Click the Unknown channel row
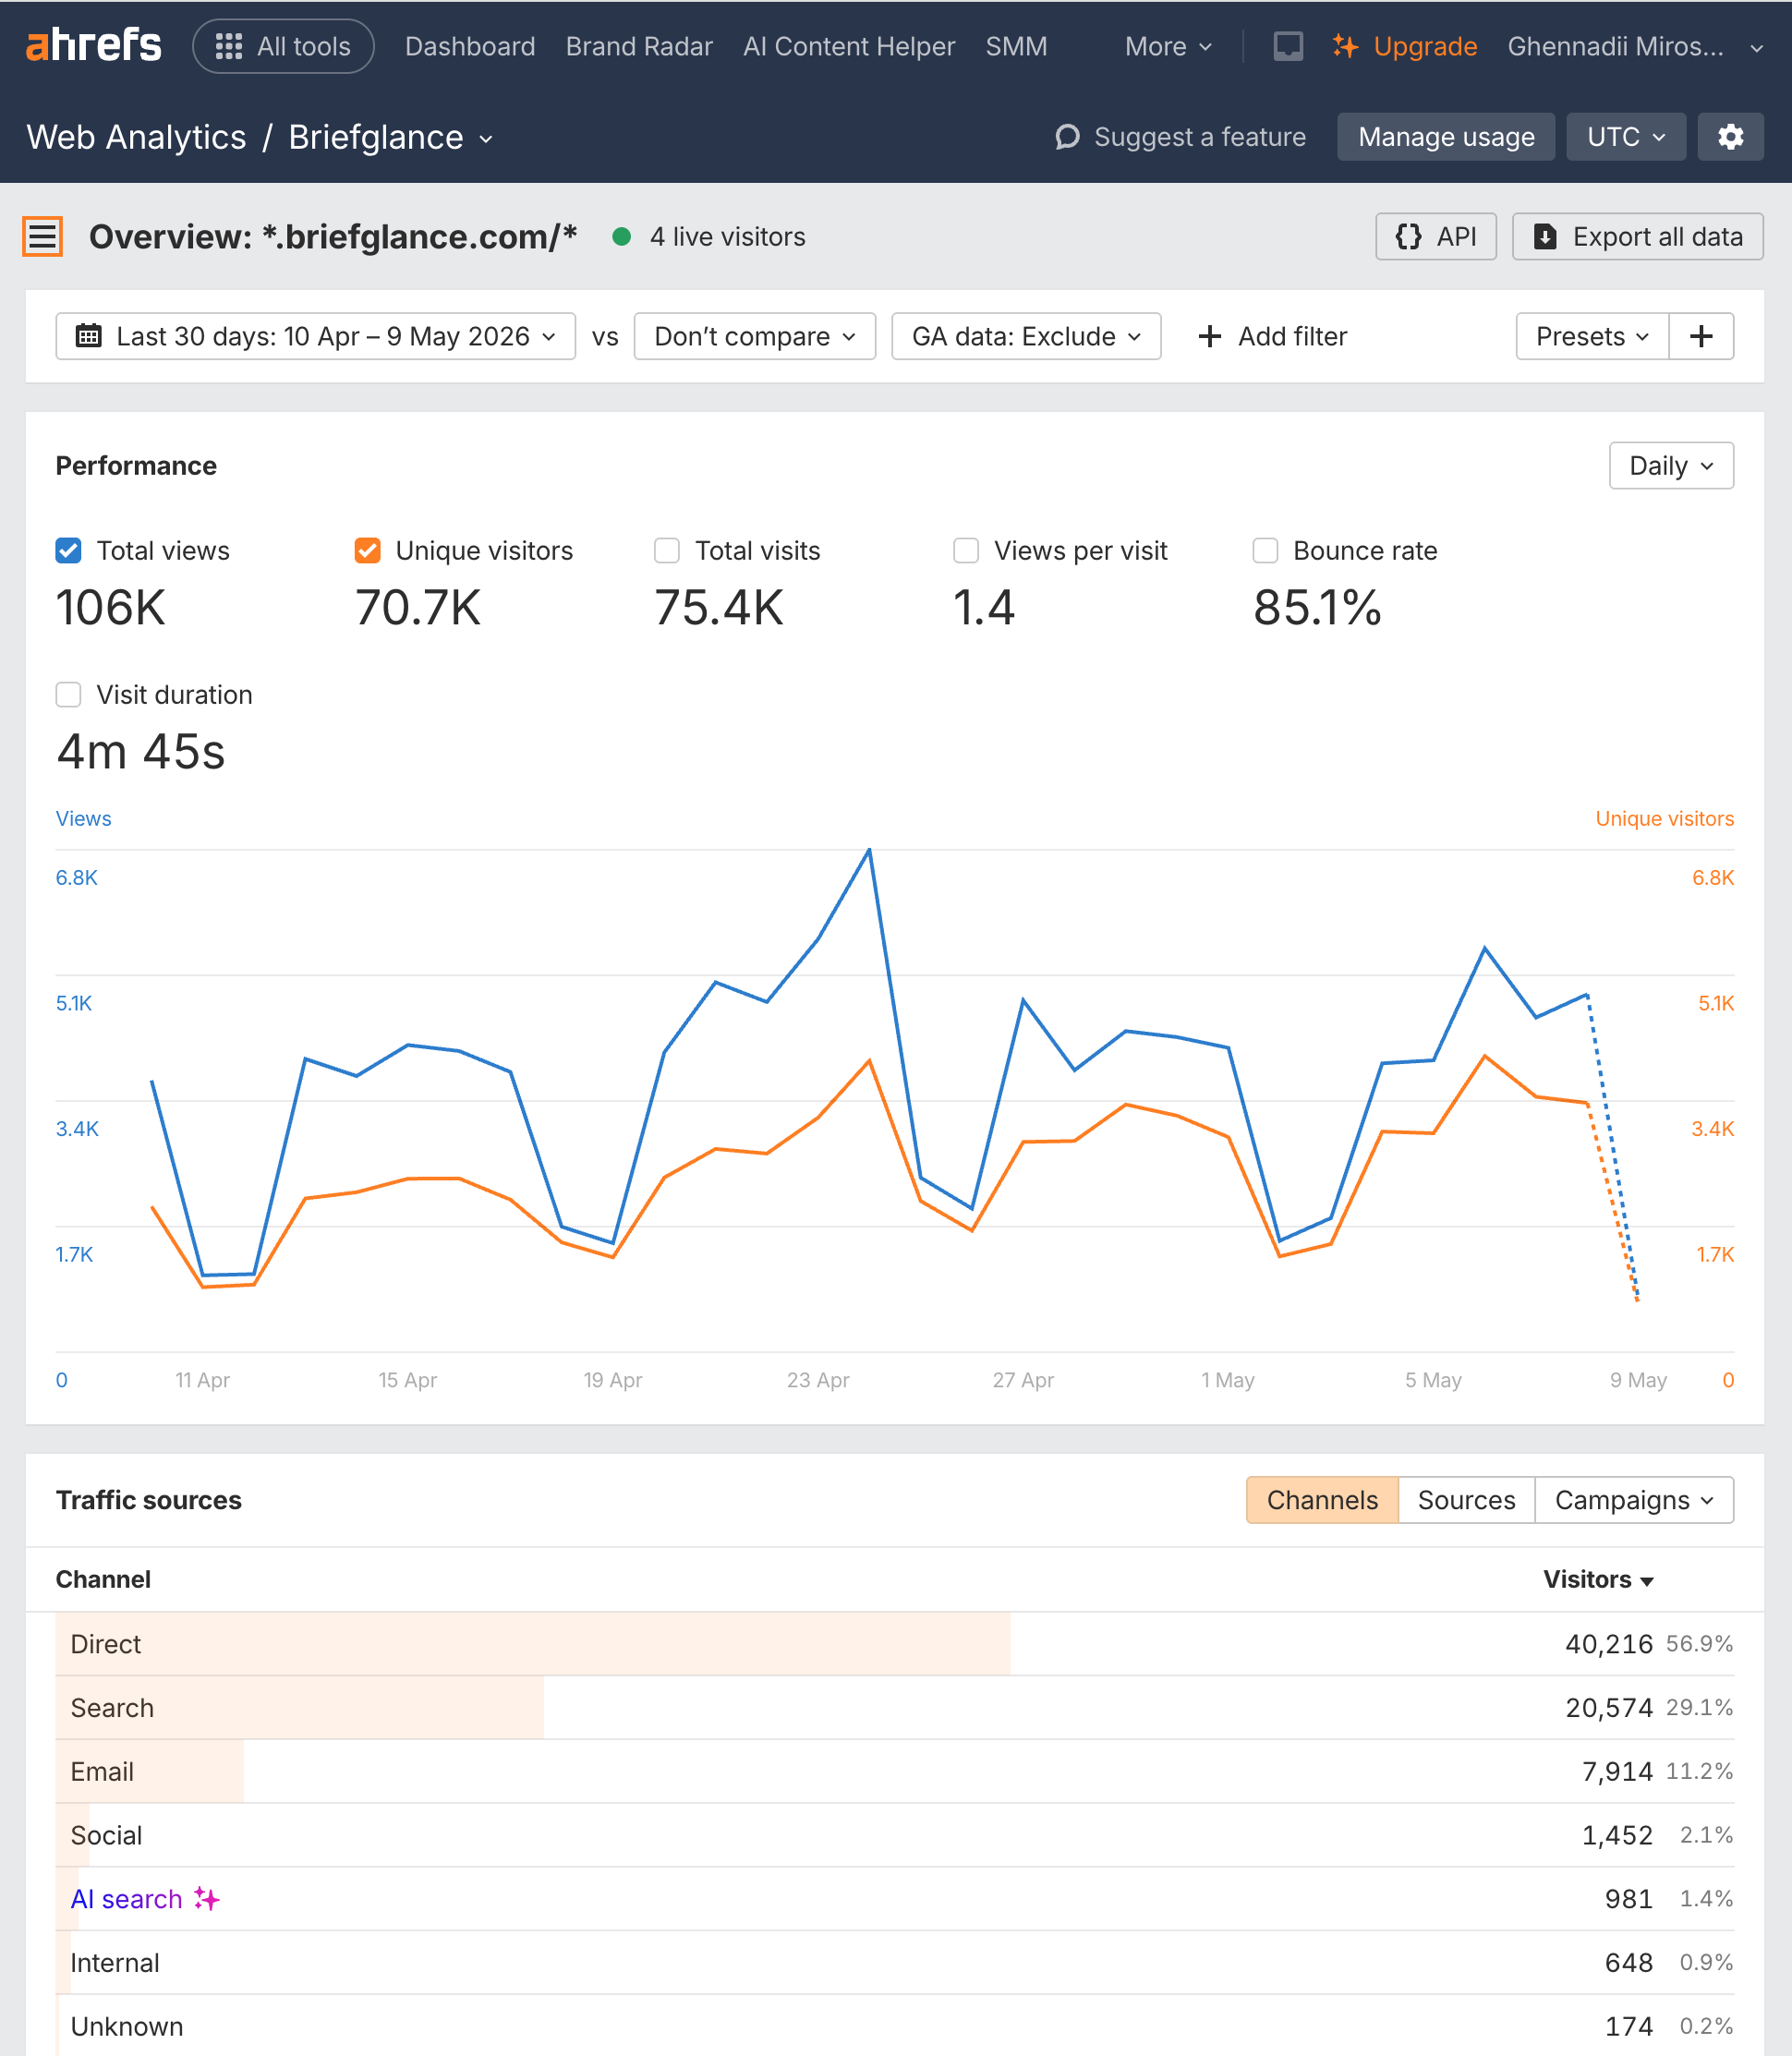This screenshot has height=2056, width=1792. (x=895, y=2026)
